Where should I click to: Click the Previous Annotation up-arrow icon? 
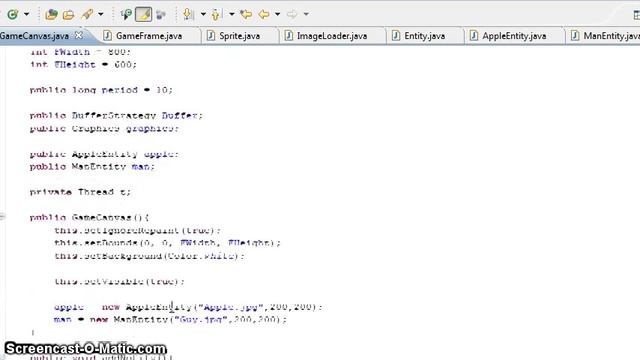(216, 14)
